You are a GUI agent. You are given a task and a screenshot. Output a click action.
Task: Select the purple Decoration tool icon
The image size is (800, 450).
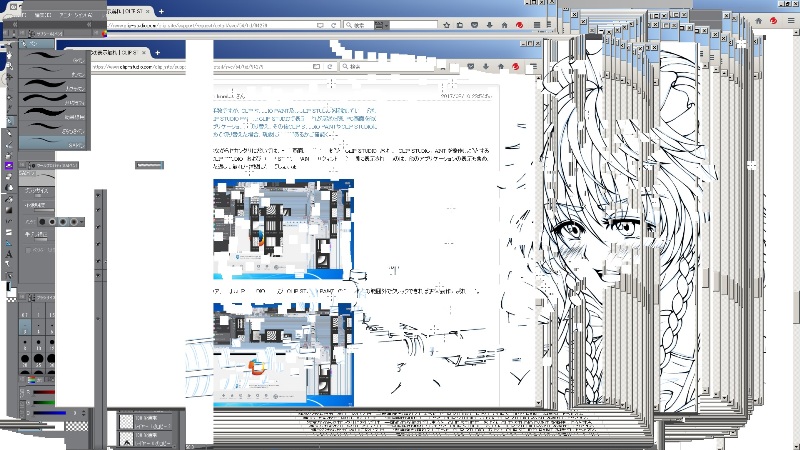9,165
